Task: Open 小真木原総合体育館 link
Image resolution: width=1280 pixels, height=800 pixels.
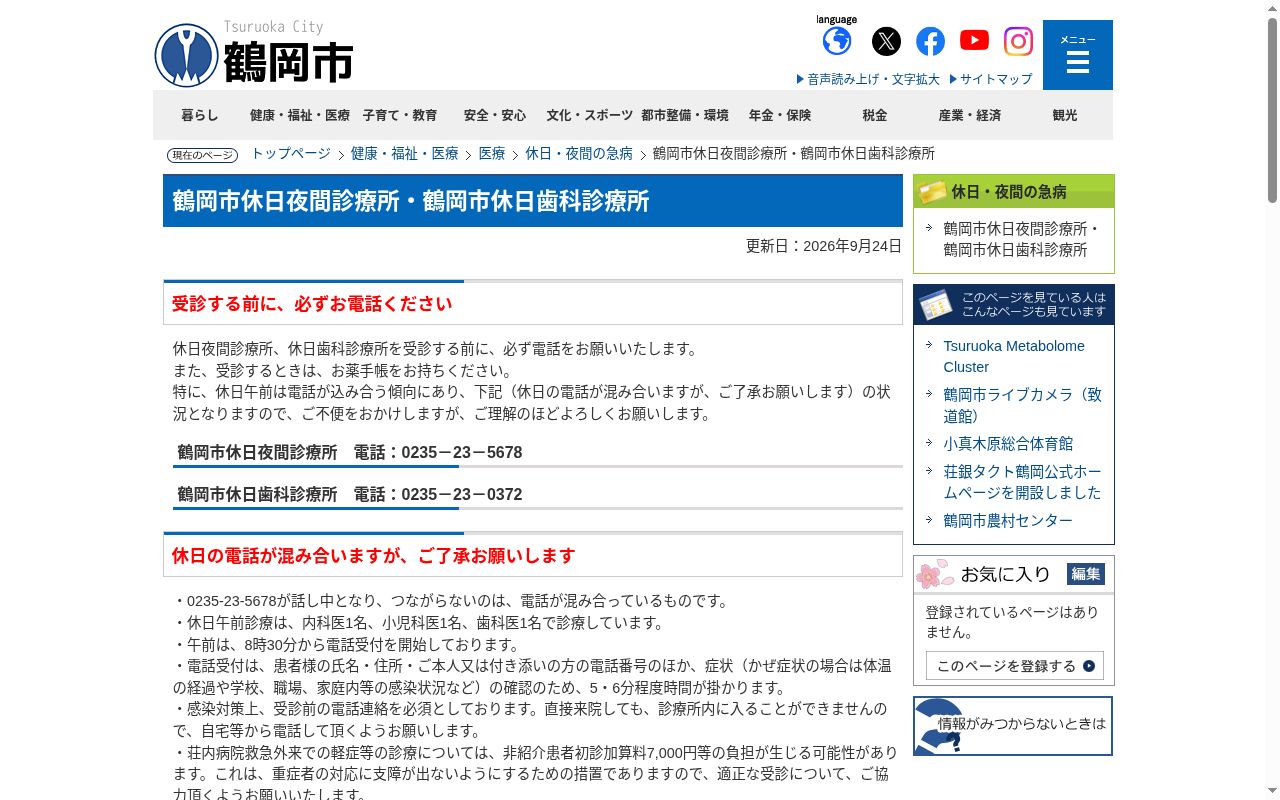Action: tap(1008, 443)
